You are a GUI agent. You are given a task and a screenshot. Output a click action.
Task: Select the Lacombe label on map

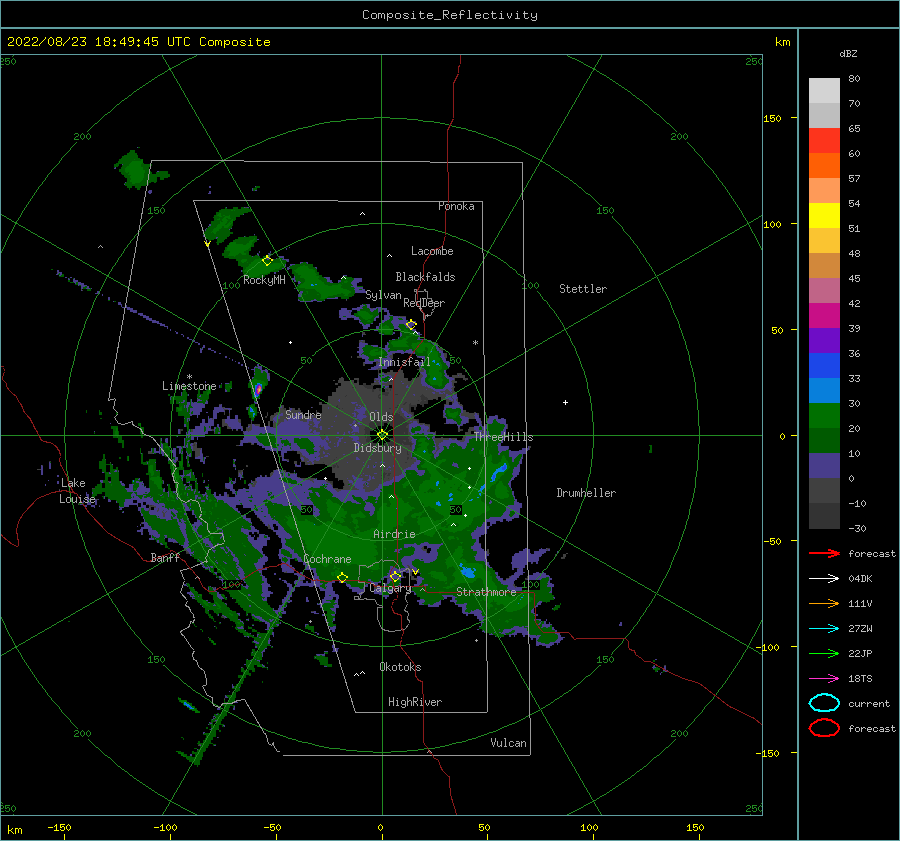coord(432,251)
